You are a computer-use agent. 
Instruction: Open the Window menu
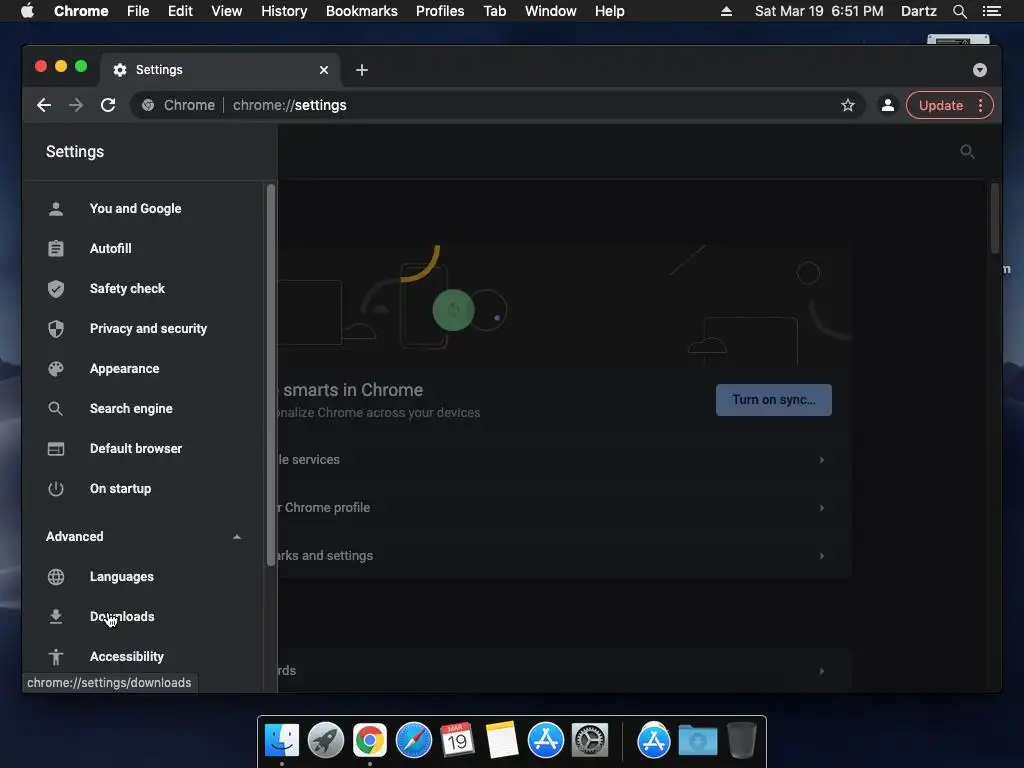[x=551, y=11]
